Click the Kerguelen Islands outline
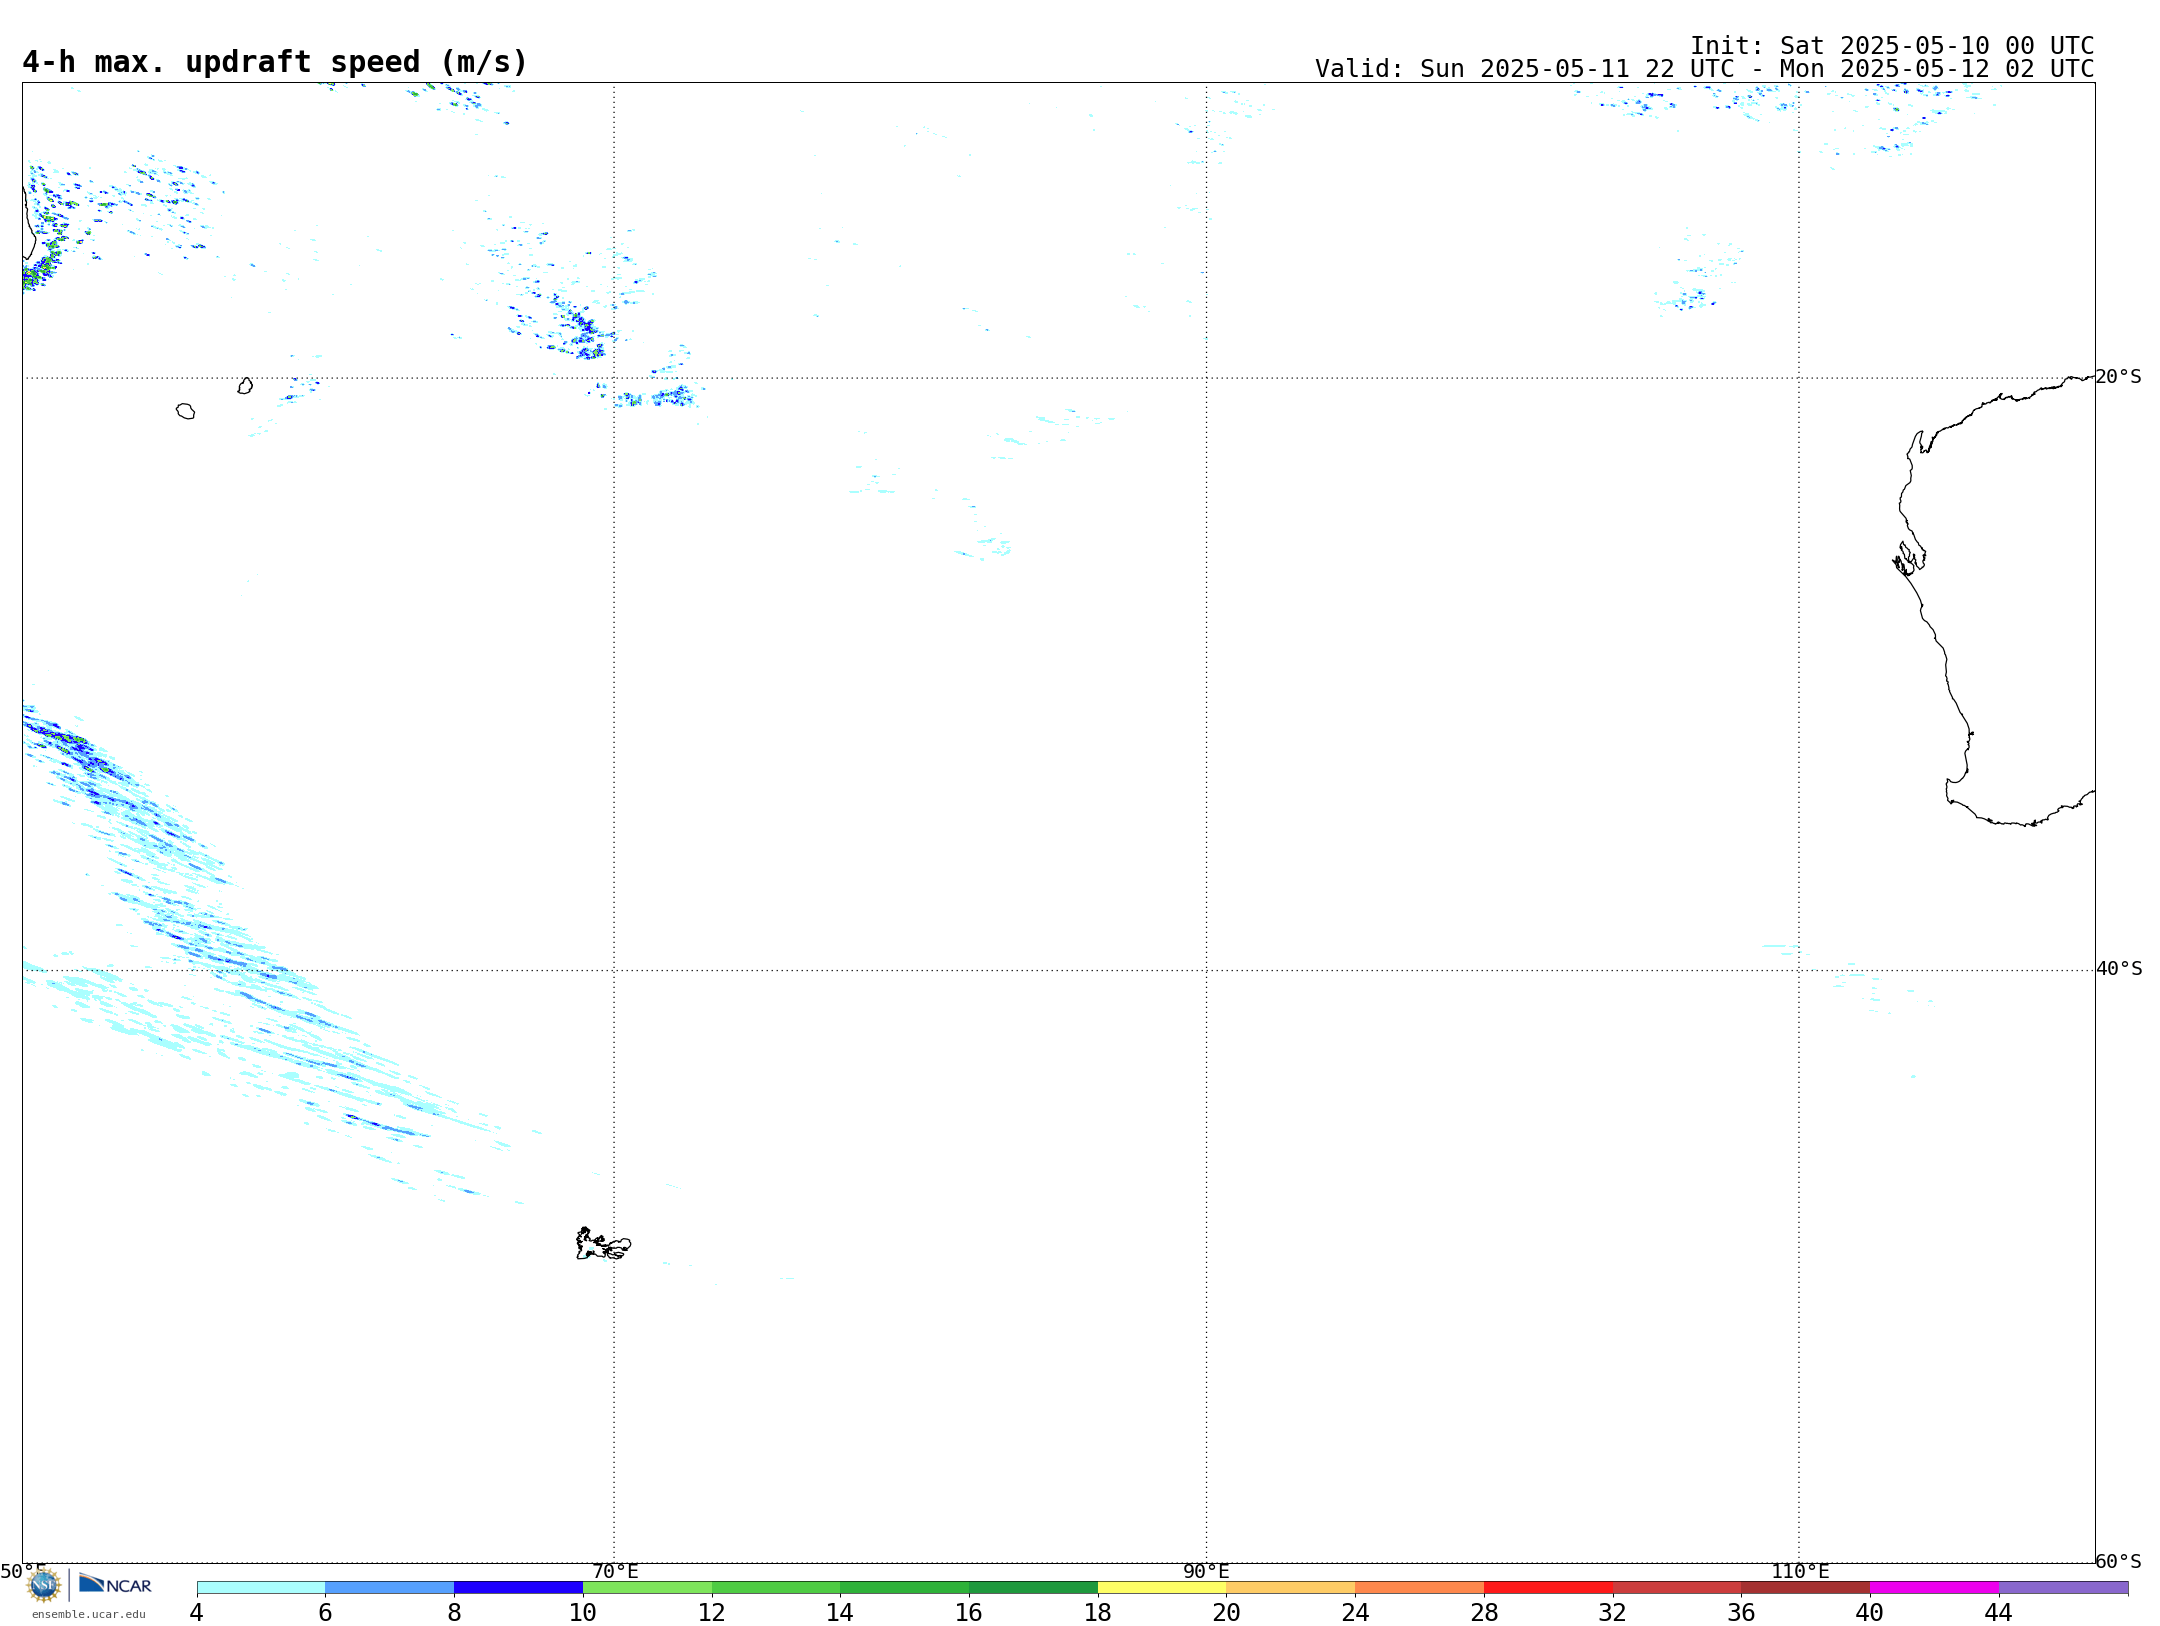Viewport: 2160px width, 1626px height. [x=603, y=1244]
